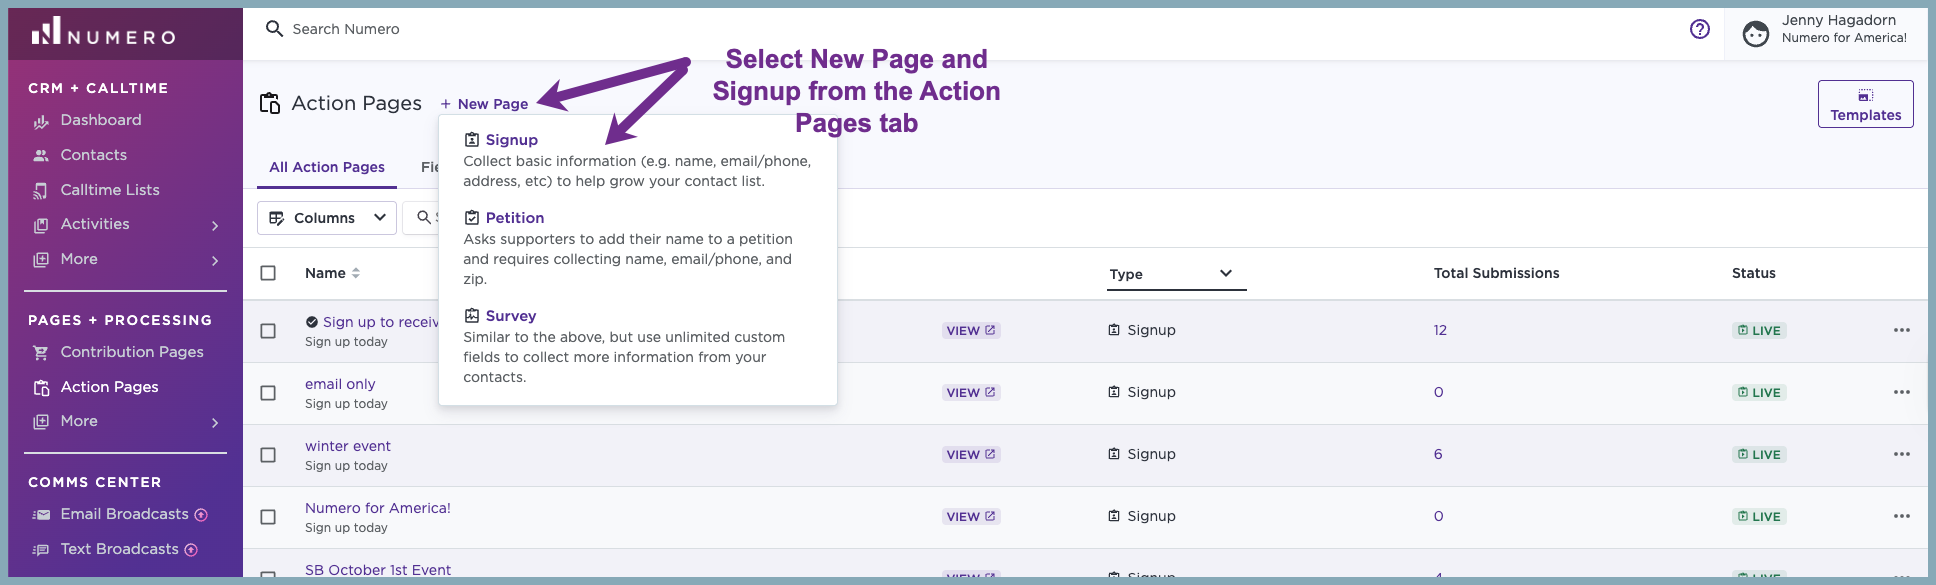Screen dimensions: 1936x585
Task: Choose Petition from New Page menu
Action: [515, 218]
